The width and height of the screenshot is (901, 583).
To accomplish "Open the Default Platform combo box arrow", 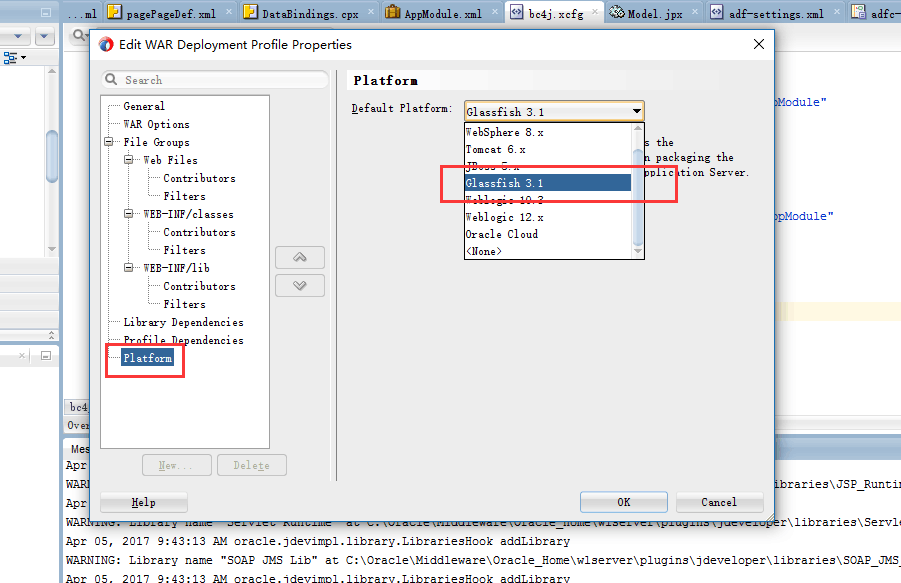I will pos(637,111).
